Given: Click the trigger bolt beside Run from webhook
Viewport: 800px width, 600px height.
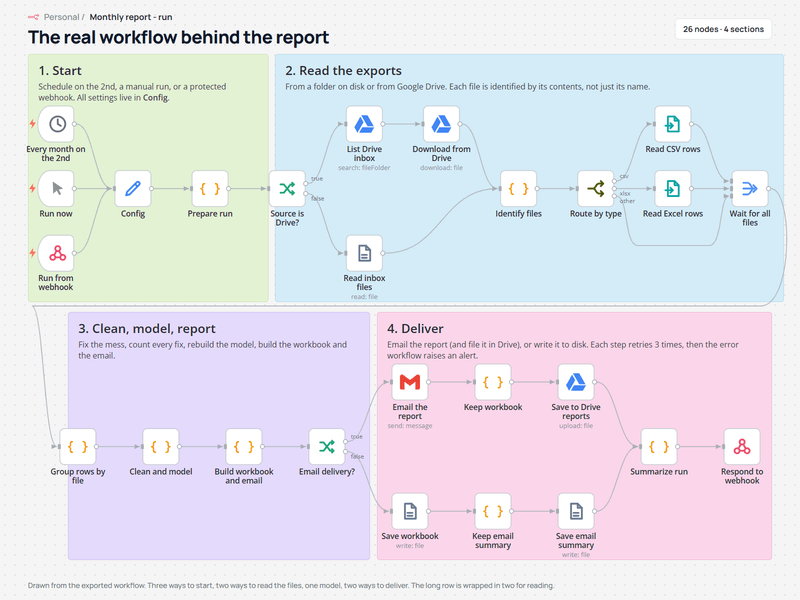Looking at the screenshot, I should coord(32,253).
